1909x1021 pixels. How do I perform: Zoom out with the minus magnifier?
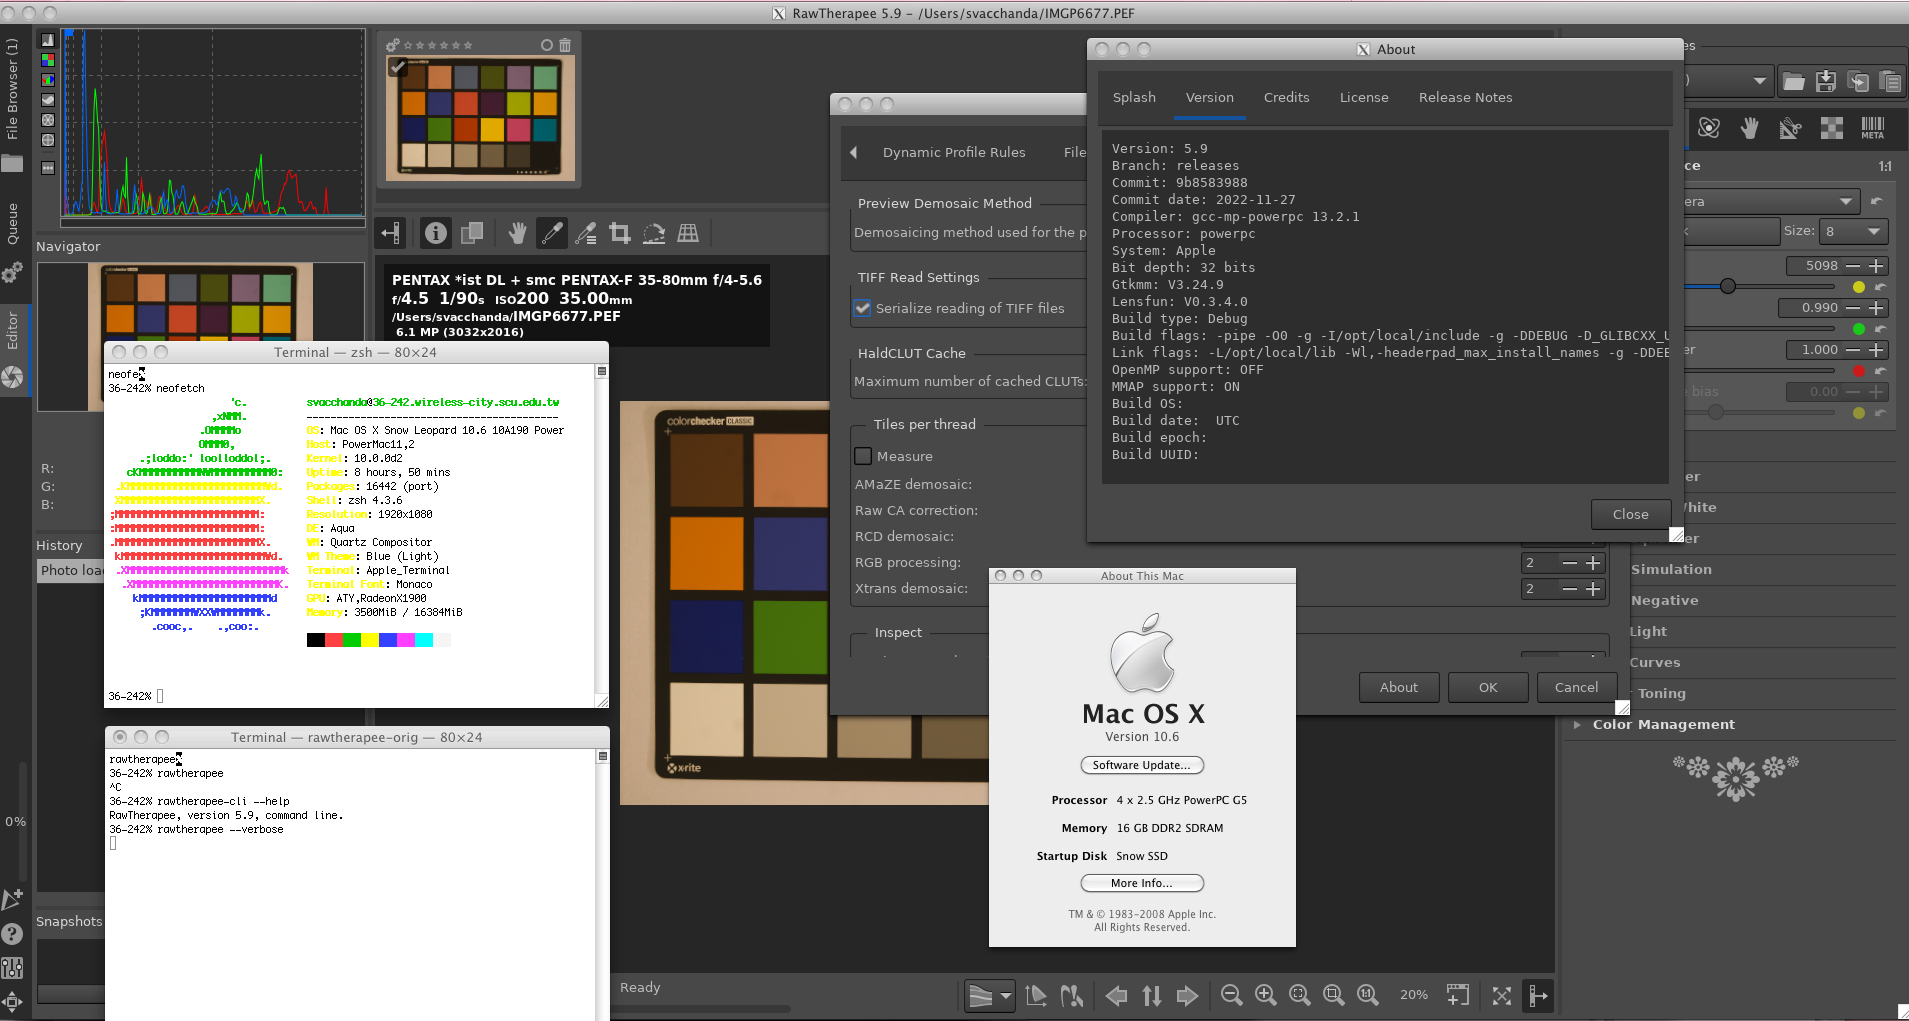[x=1232, y=995]
